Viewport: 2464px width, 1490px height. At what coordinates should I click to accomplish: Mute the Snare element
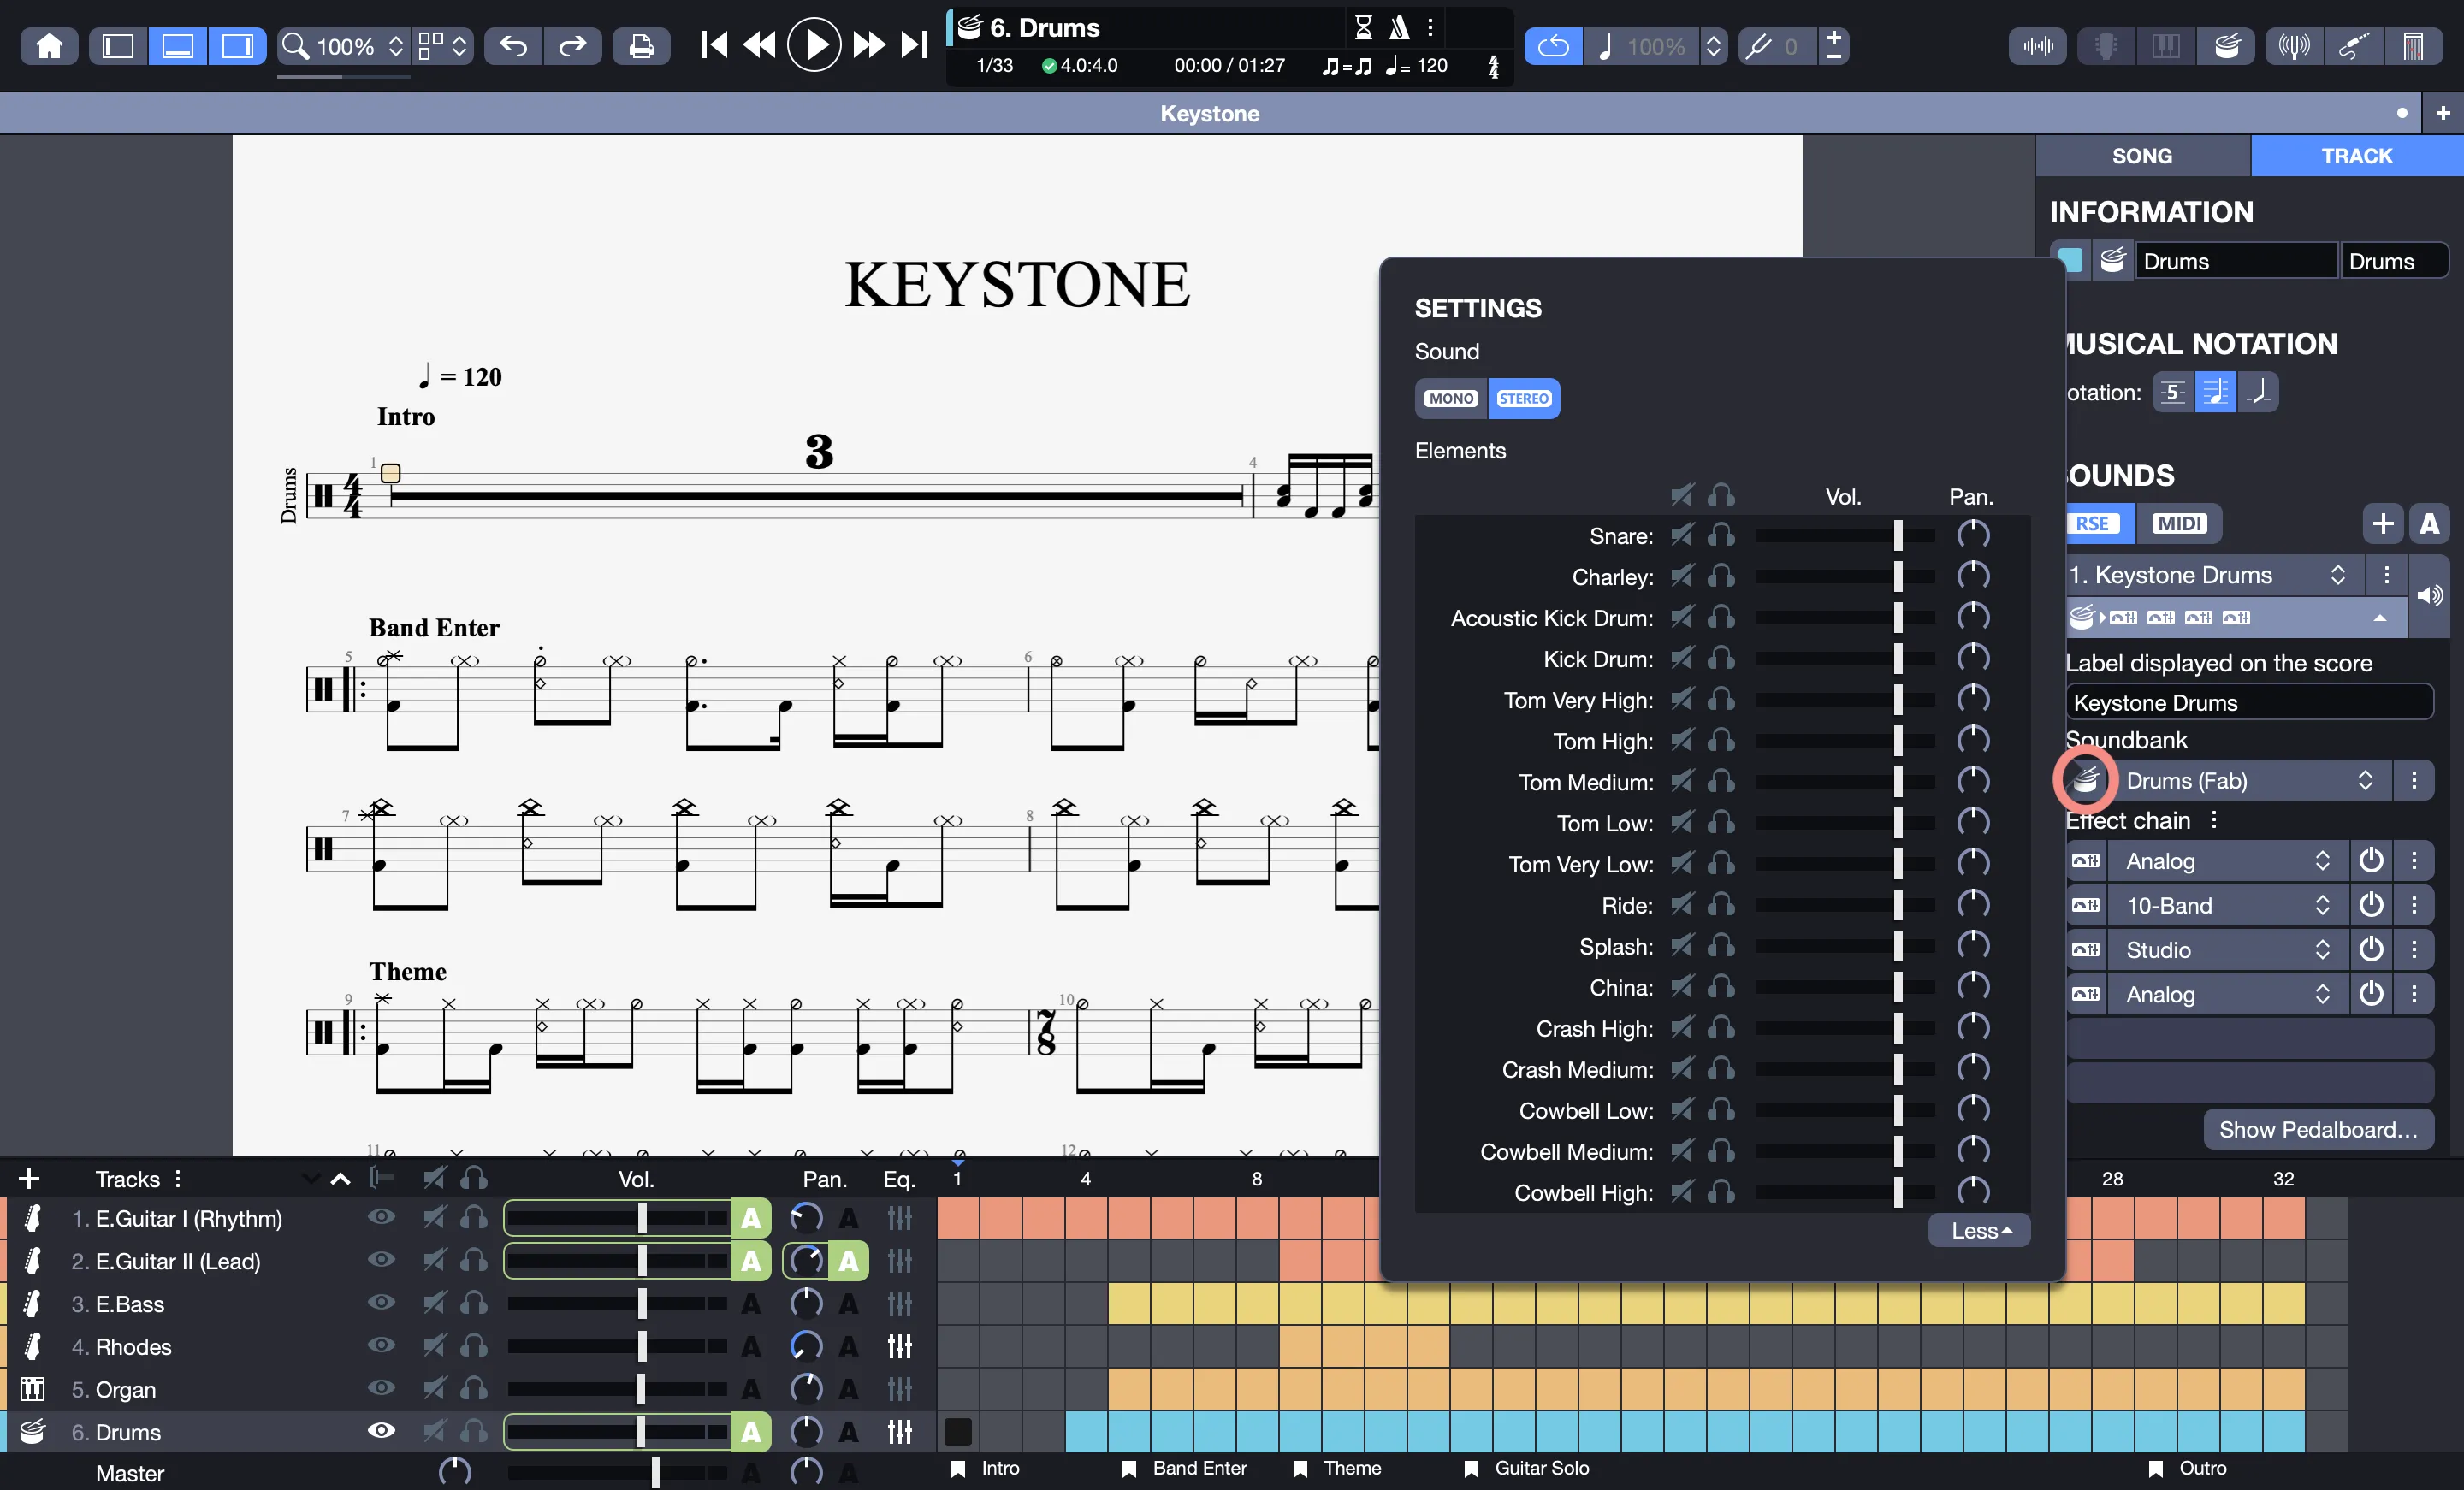tap(1682, 535)
